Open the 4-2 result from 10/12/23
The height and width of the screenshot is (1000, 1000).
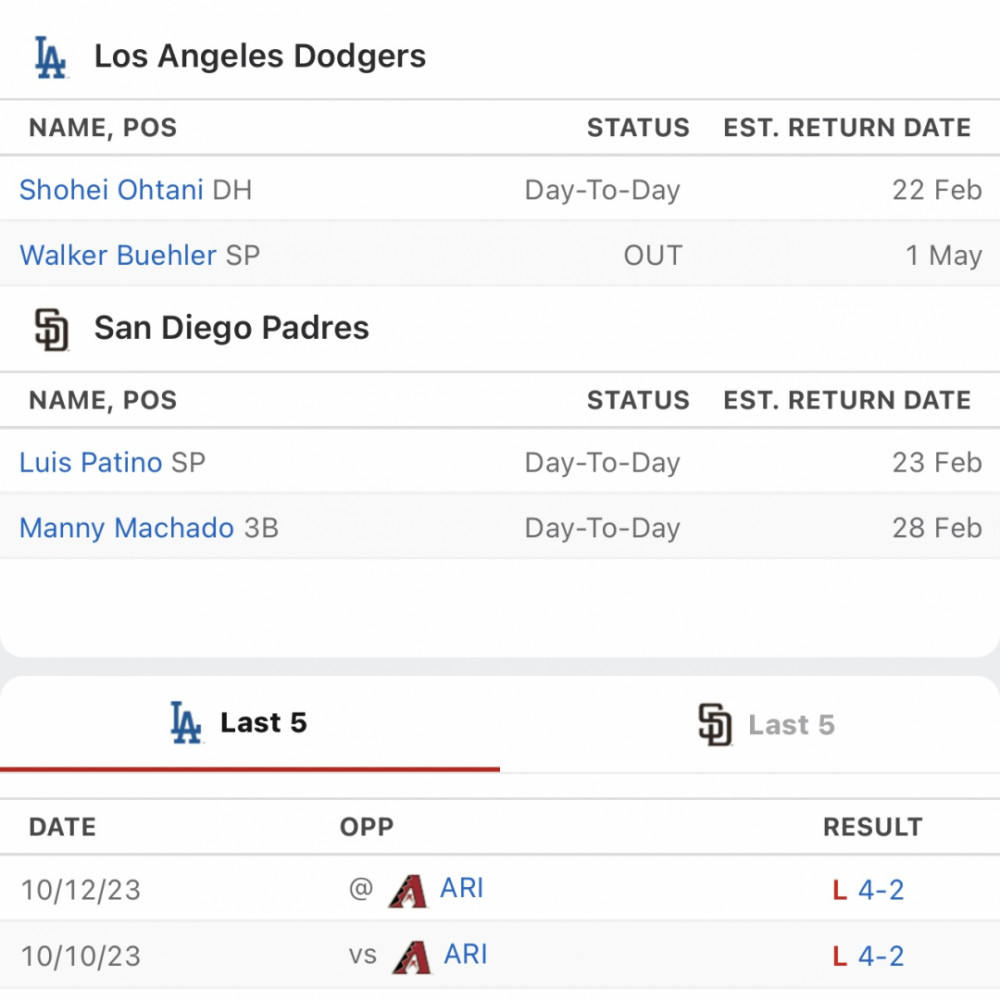(x=881, y=890)
